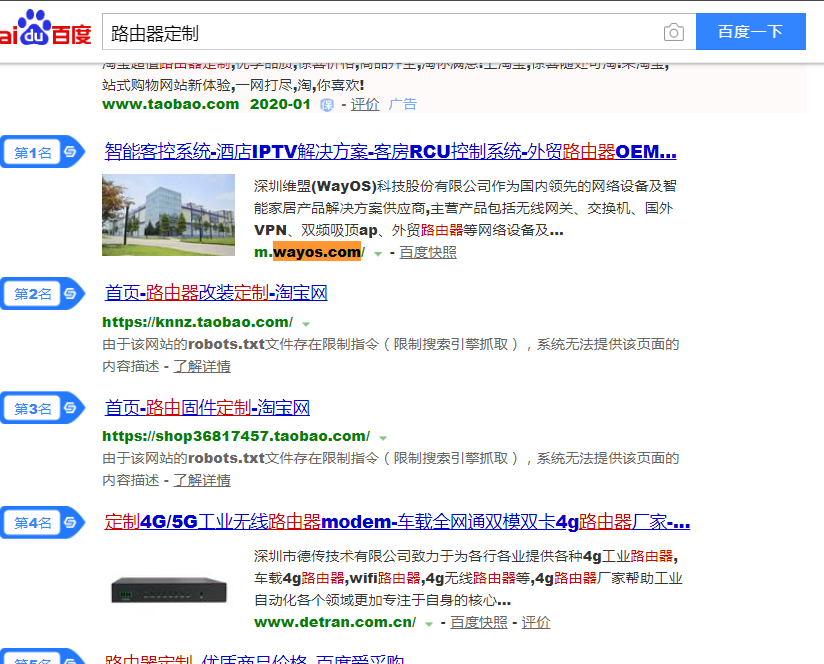Open 智能客控系统-酒店IPTV解决方案 result title
Viewport: 824px width, 664px height.
(x=390, y=152)
